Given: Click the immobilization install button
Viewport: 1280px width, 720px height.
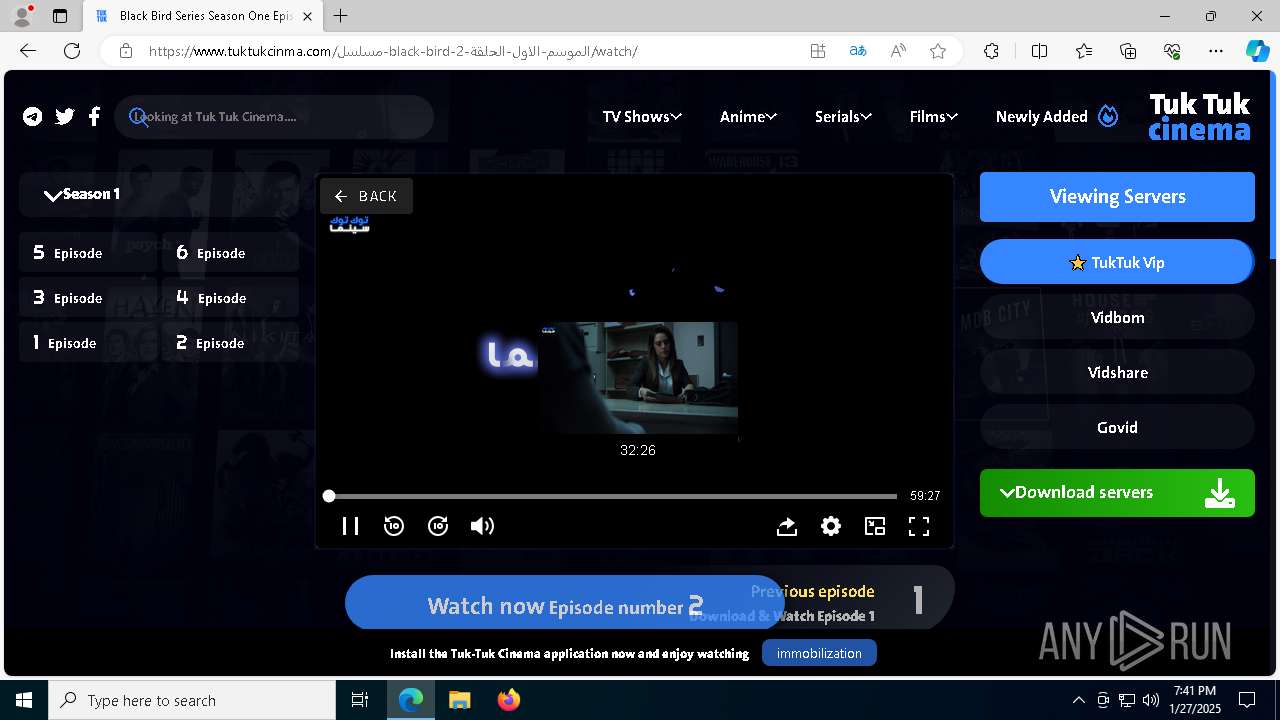Looking at the screenshot, I should click(819, 653).
